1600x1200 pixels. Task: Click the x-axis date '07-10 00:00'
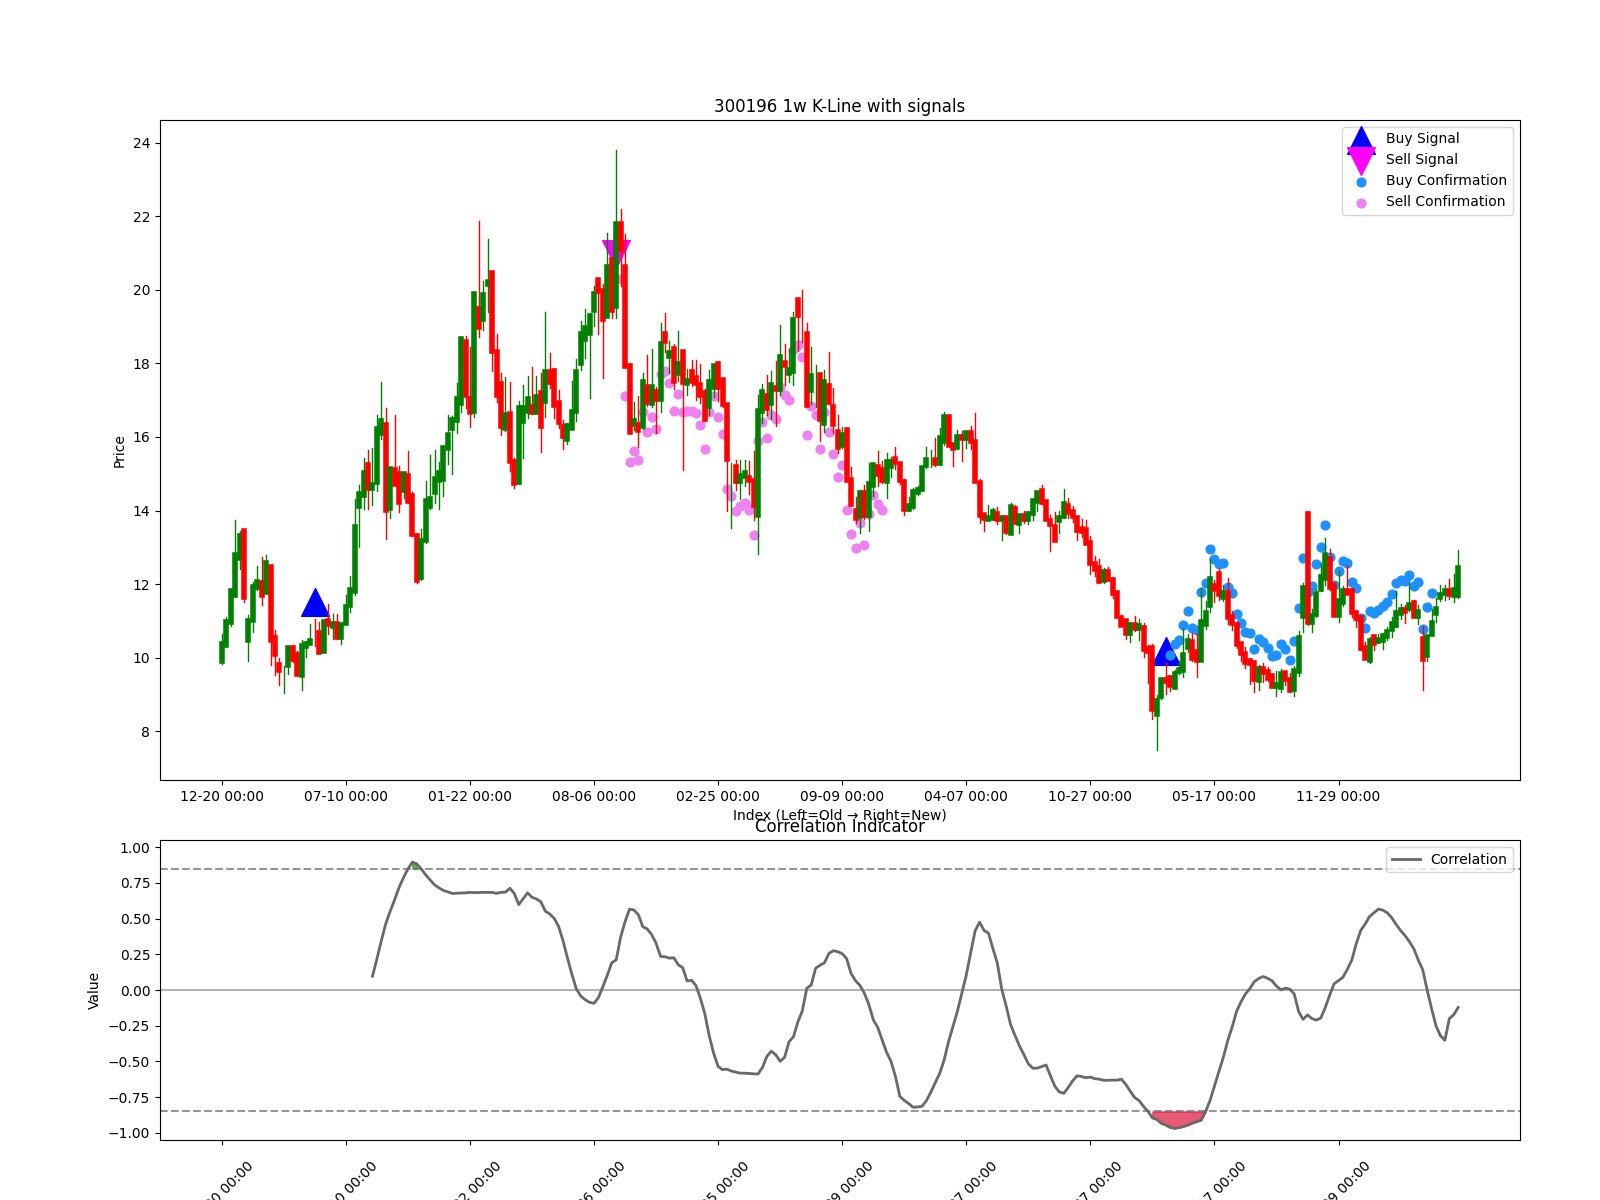click(346, 796)
